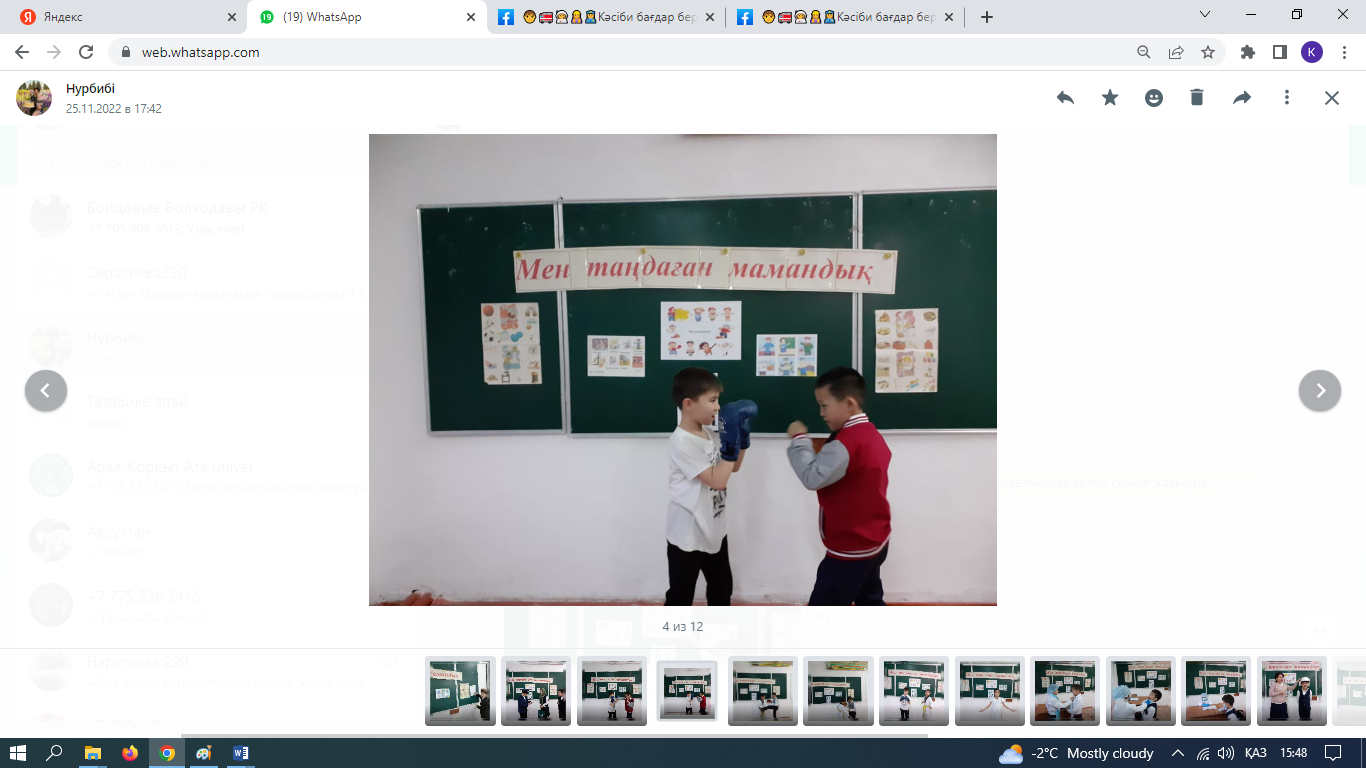Open the thumbnail of nurse in blue headscarf
1366x768 pixels.
click(x=1065, y=691)
